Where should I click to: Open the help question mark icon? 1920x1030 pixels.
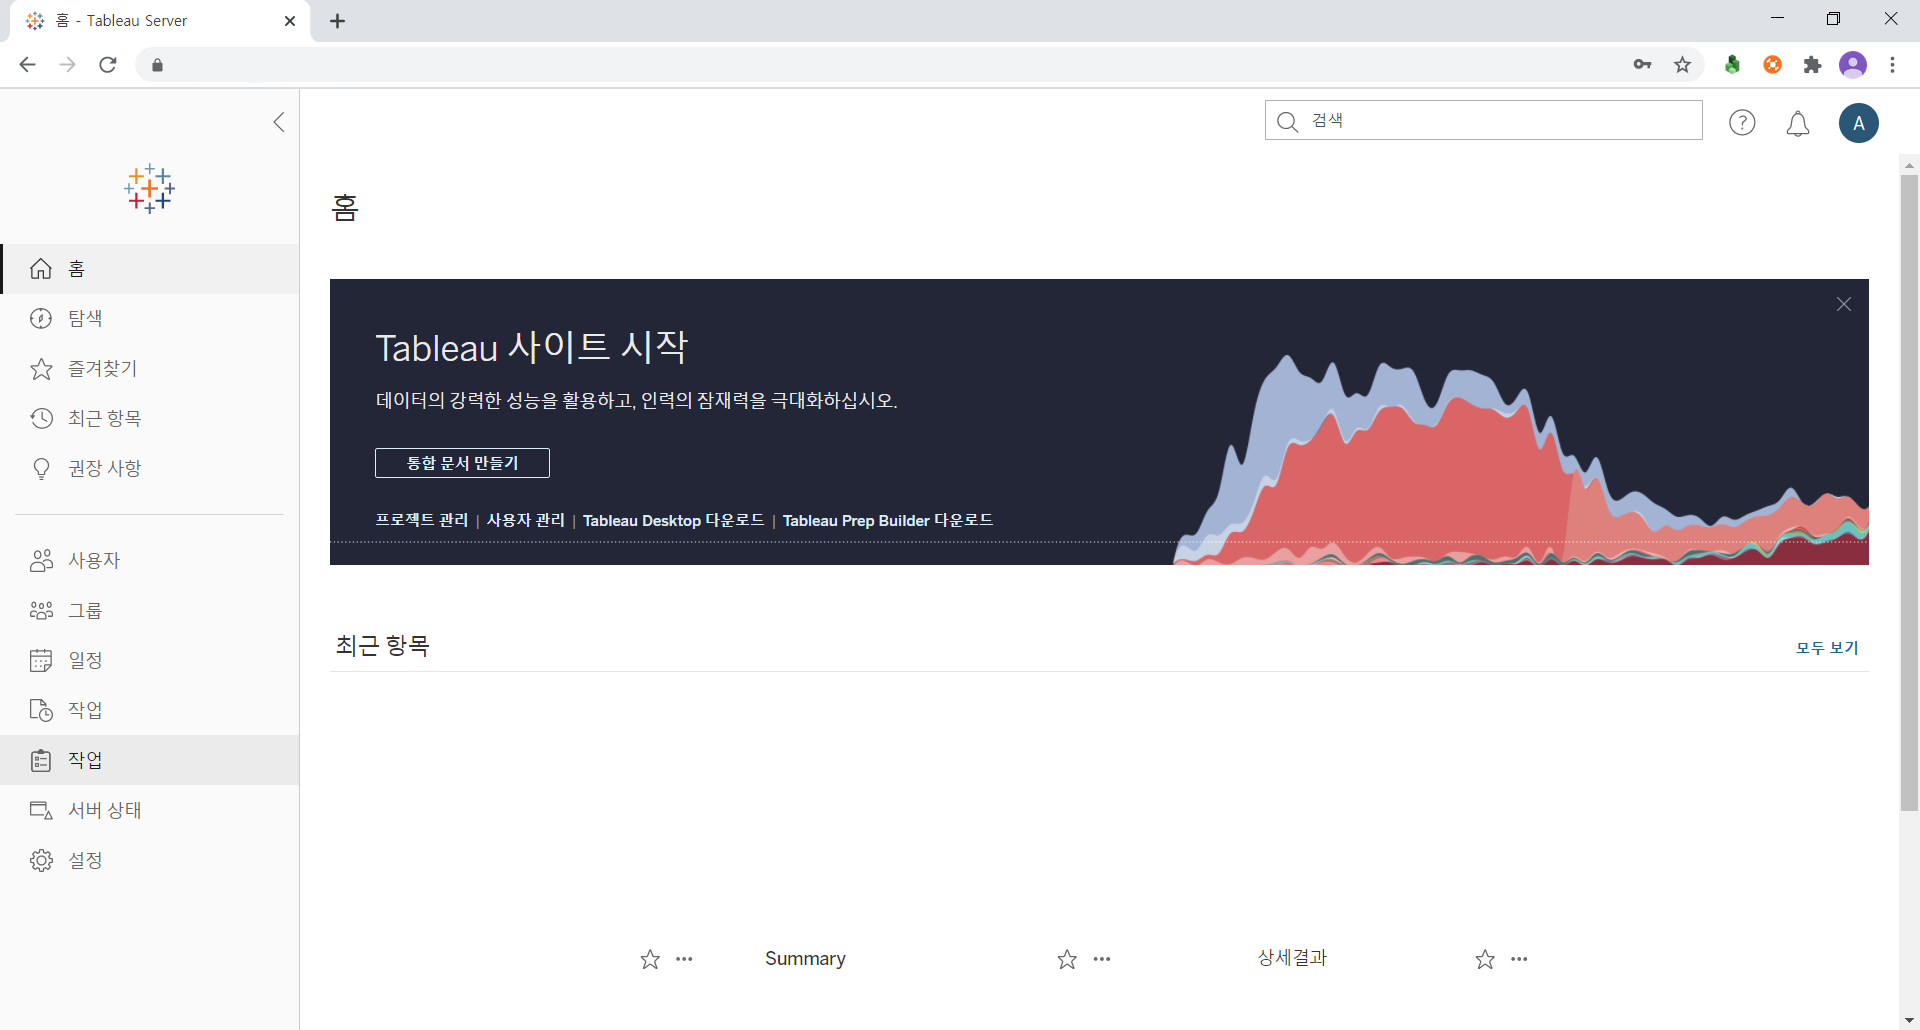pos(1742,123)
